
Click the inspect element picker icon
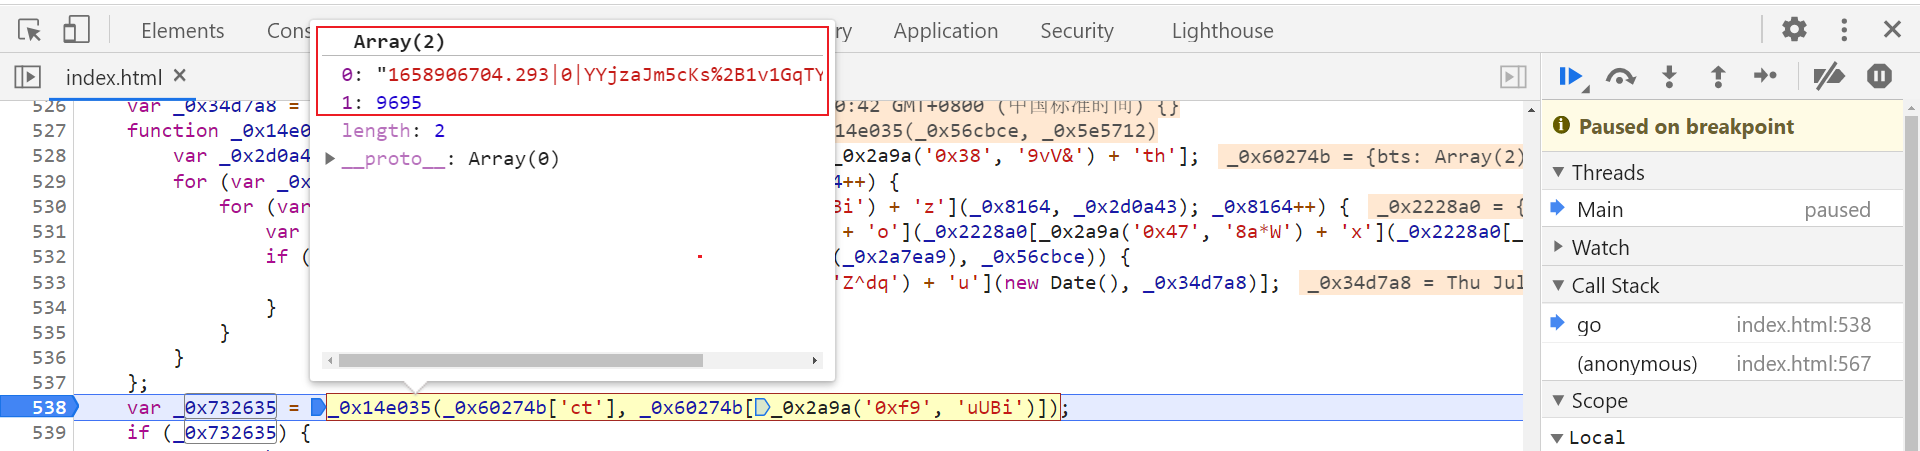29,30
